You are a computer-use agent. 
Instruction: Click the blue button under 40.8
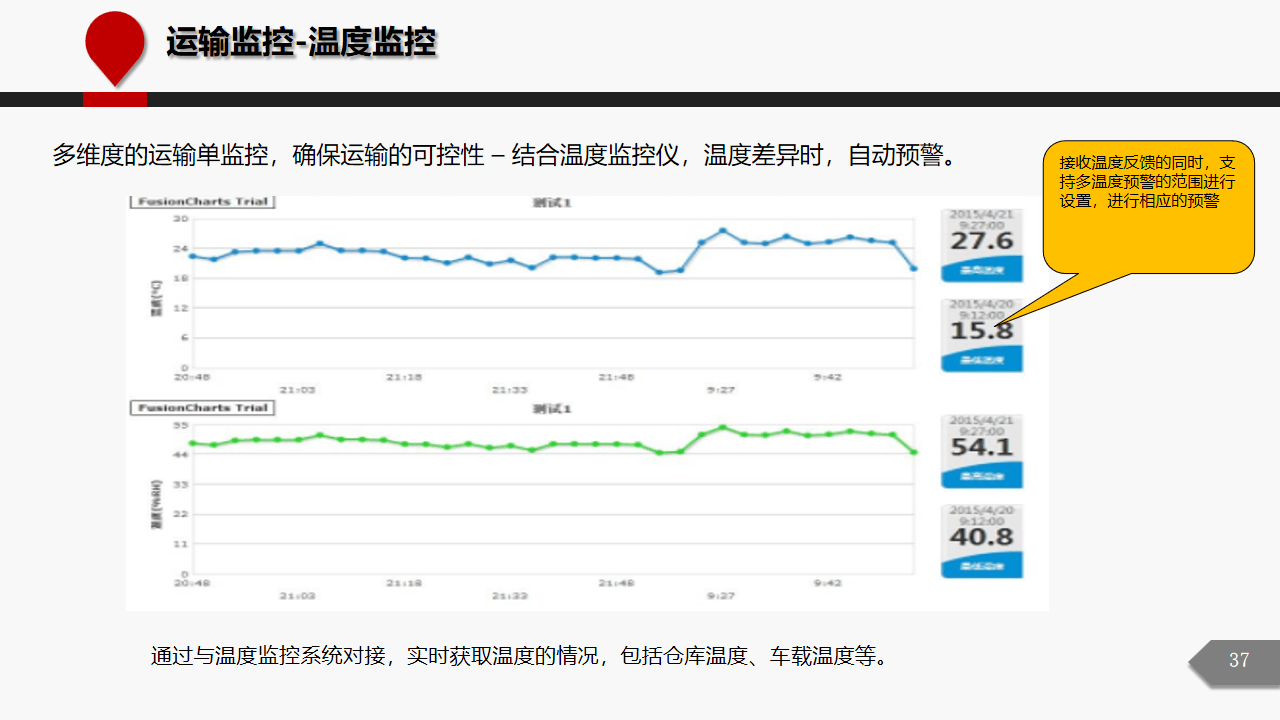tap(981, 565)
